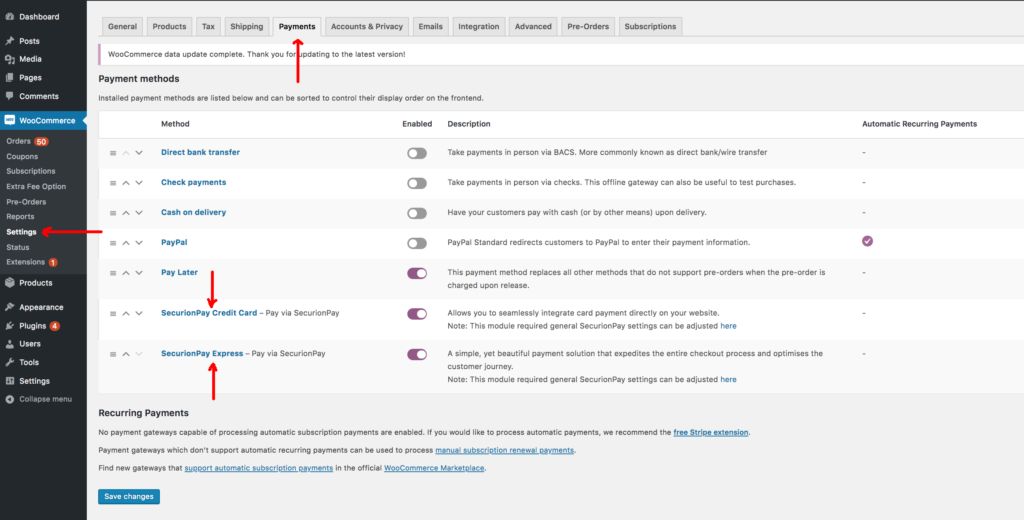Open SecurionPay Credit Card method settings

point(209,314)
